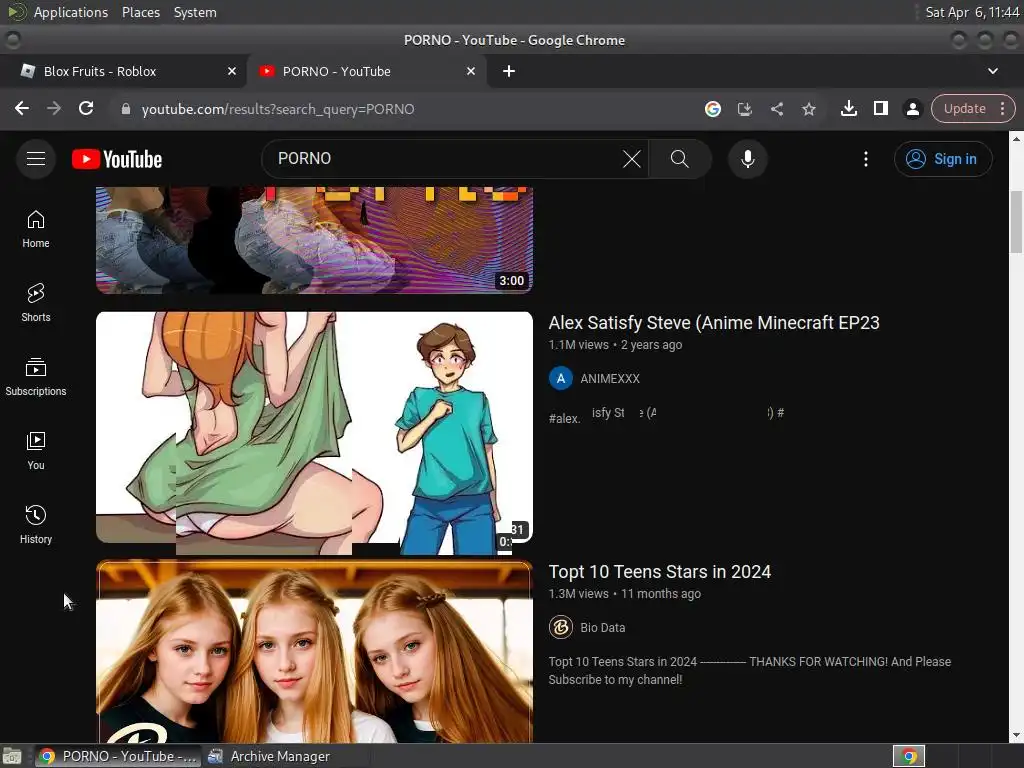
Task: Expand the tab search dropdown chevron
Action: pos(992,71)
